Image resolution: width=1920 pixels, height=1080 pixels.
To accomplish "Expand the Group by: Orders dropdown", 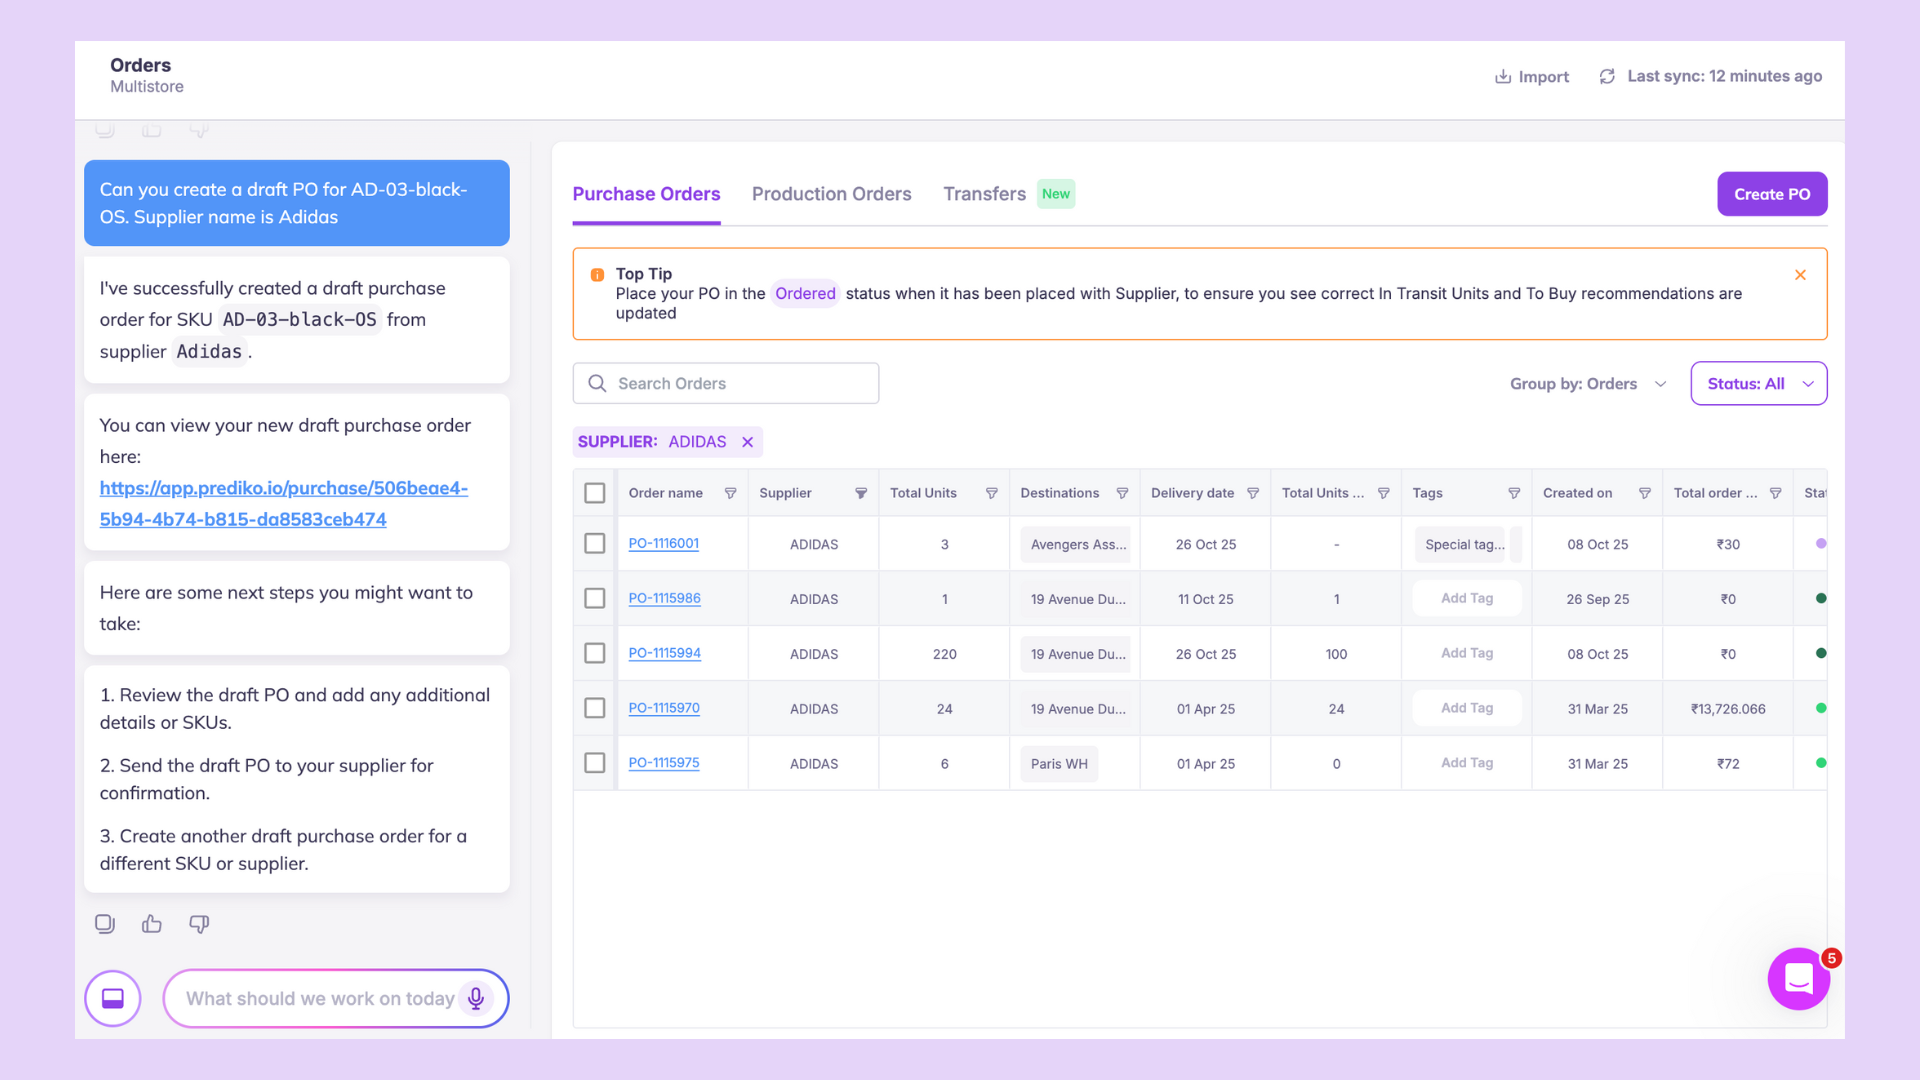I will [x=1588, y=384].
